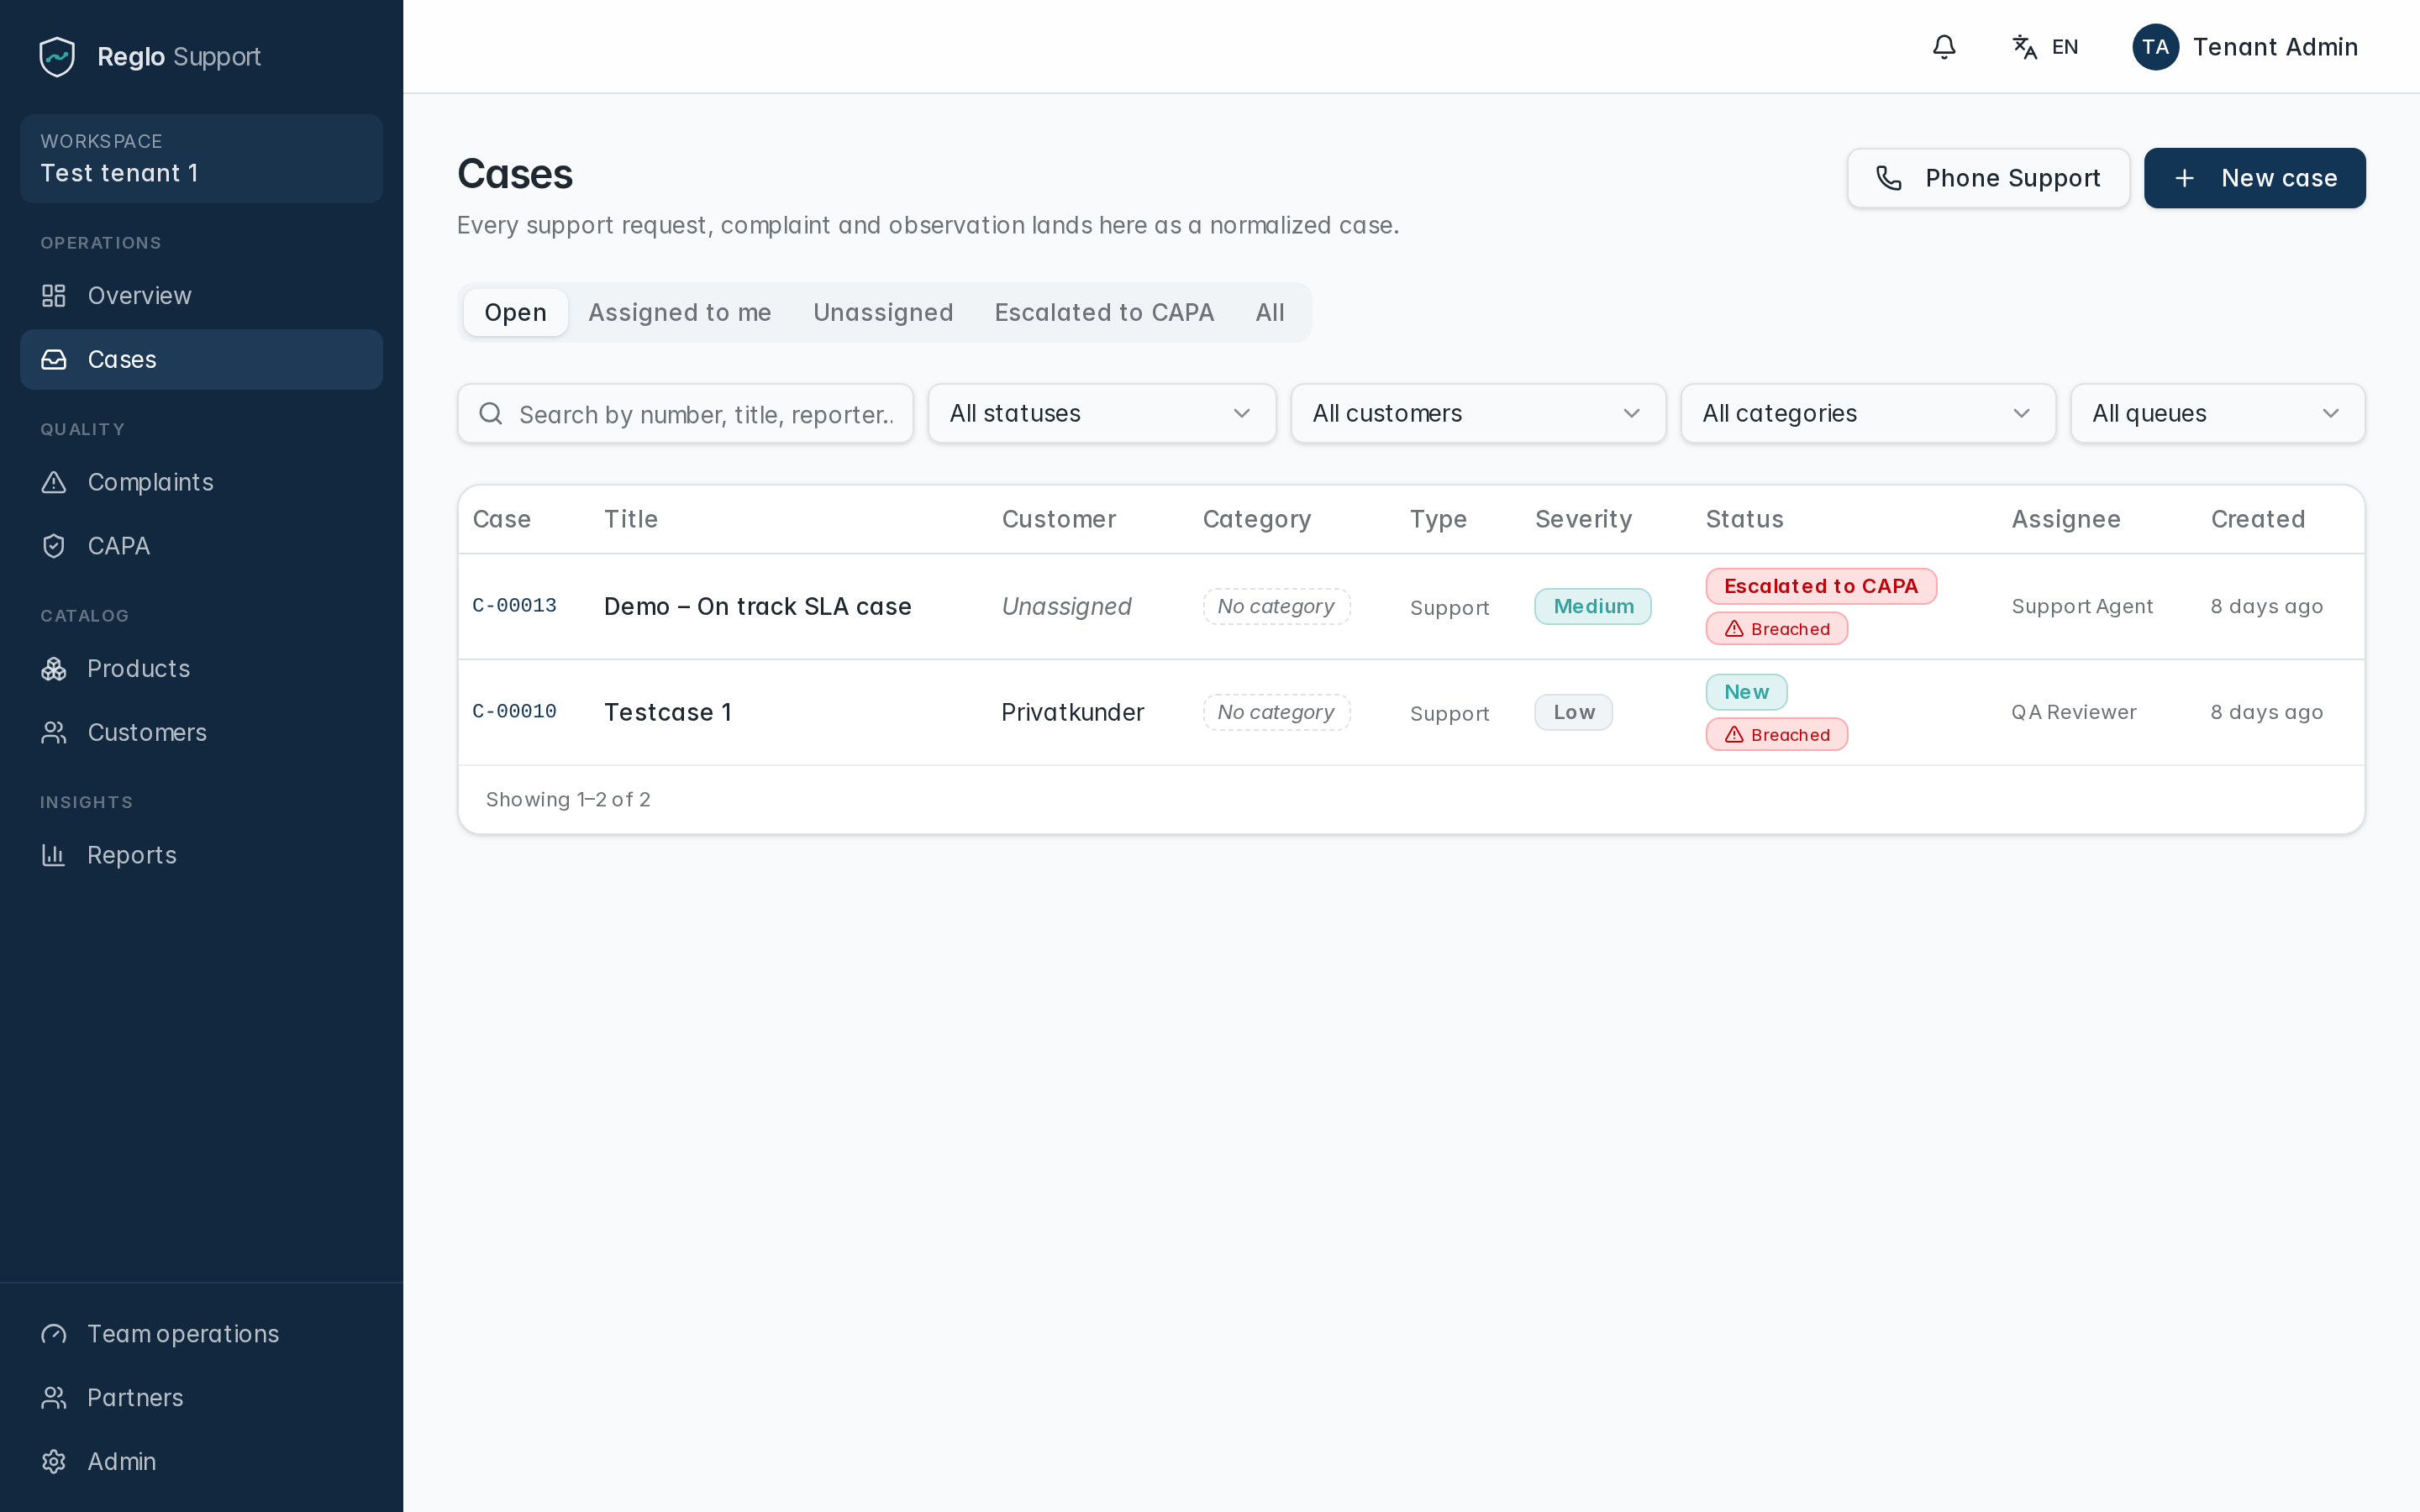Click the language translate icon
This screenshot has height=1512, width=2420.
pos(2025,47)
